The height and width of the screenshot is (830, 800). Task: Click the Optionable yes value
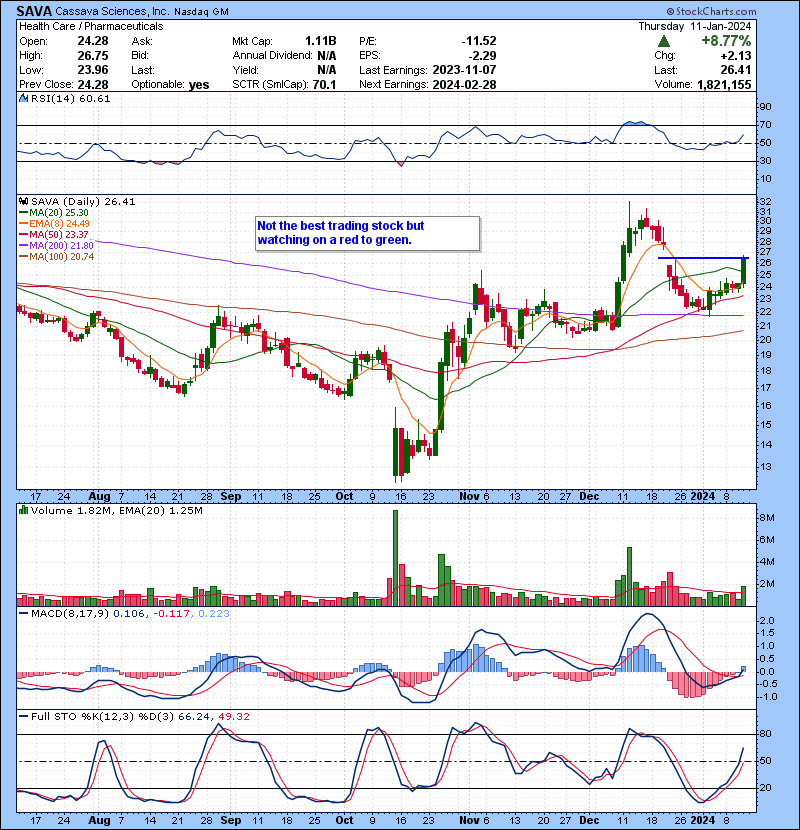tap(199, 85)
